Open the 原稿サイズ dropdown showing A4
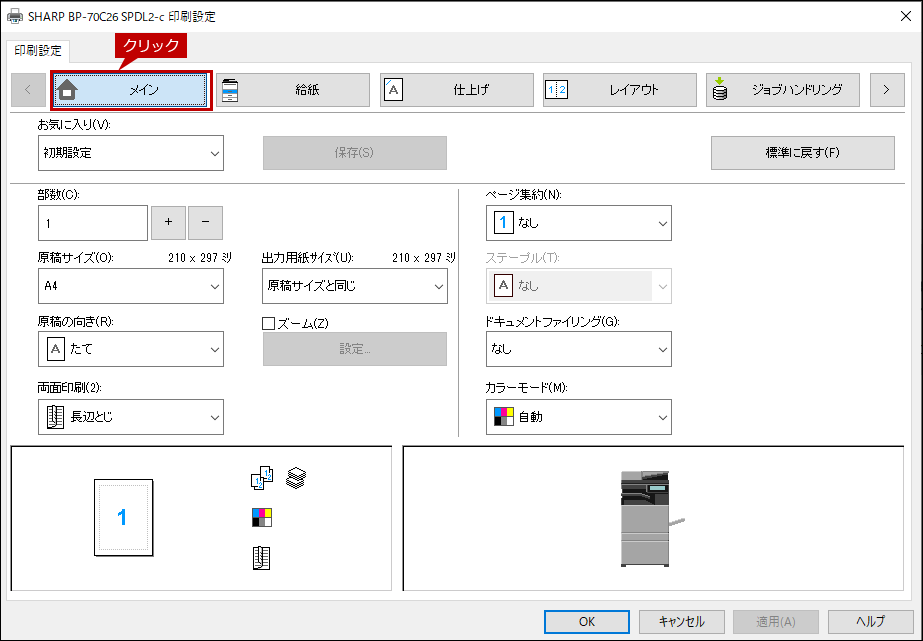 coord(131,286)
